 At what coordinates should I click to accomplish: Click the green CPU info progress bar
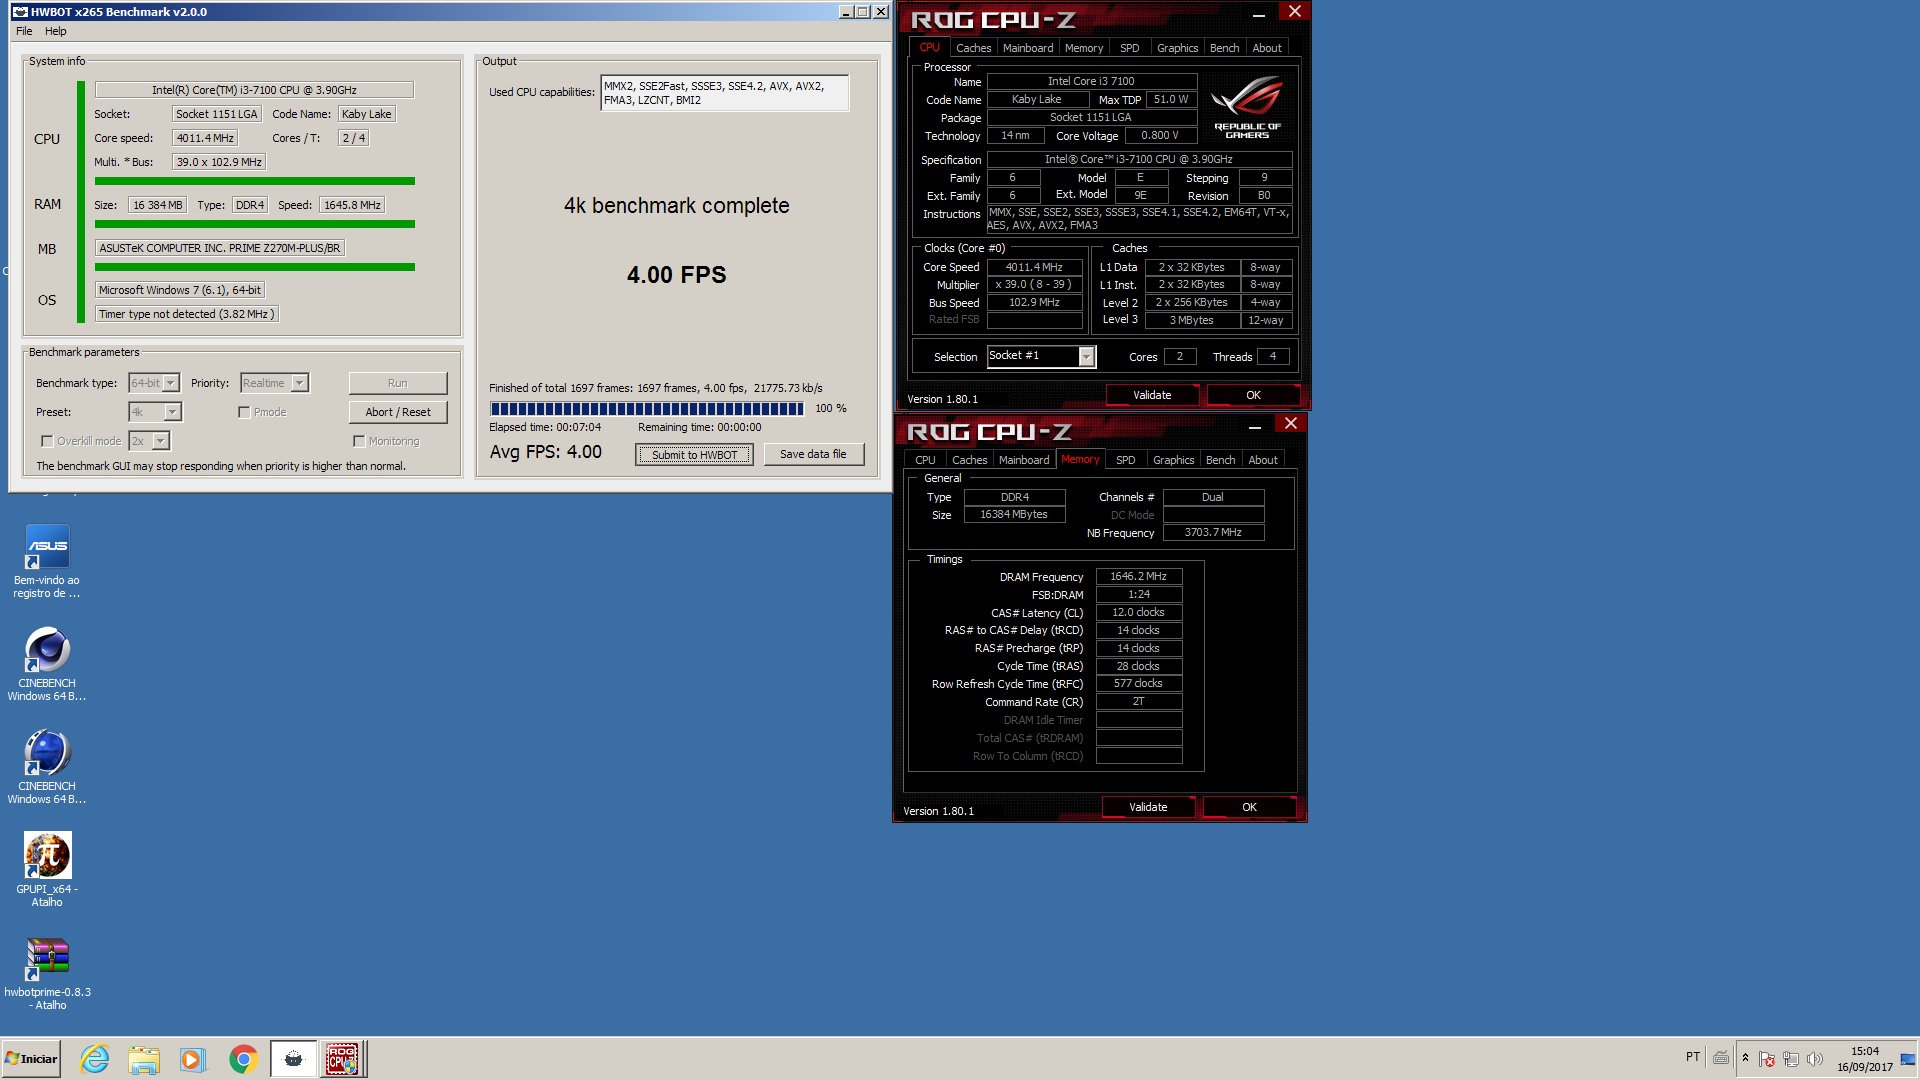click(x=254, y=181)
